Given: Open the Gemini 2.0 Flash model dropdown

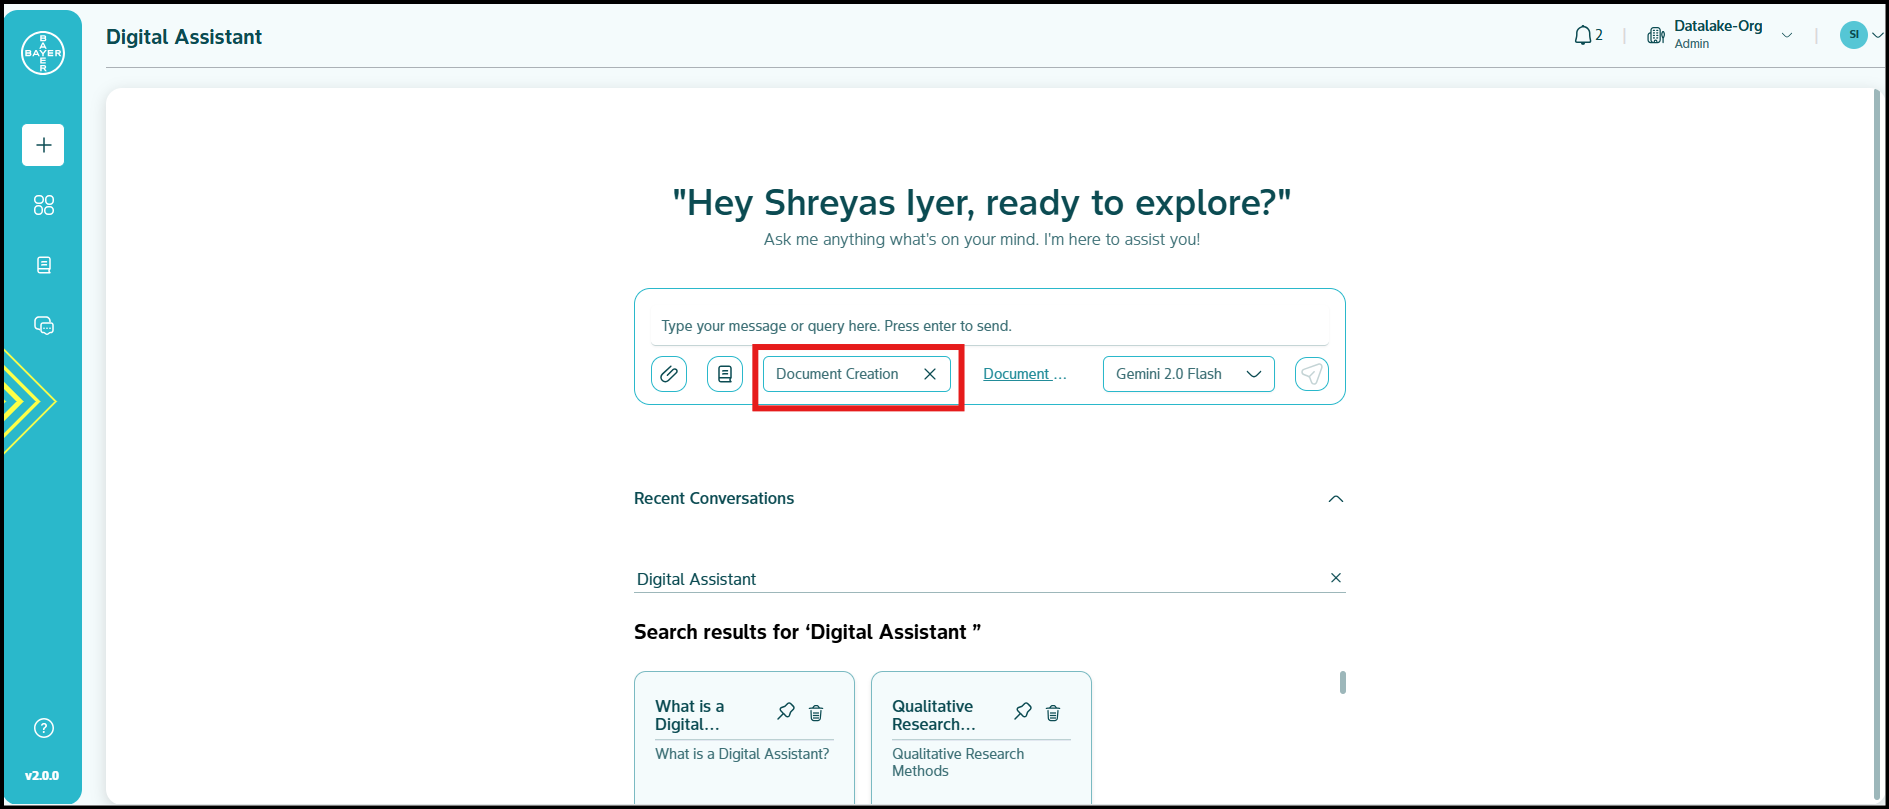Looking at the screenshot, I should [x=1188, y=374].
